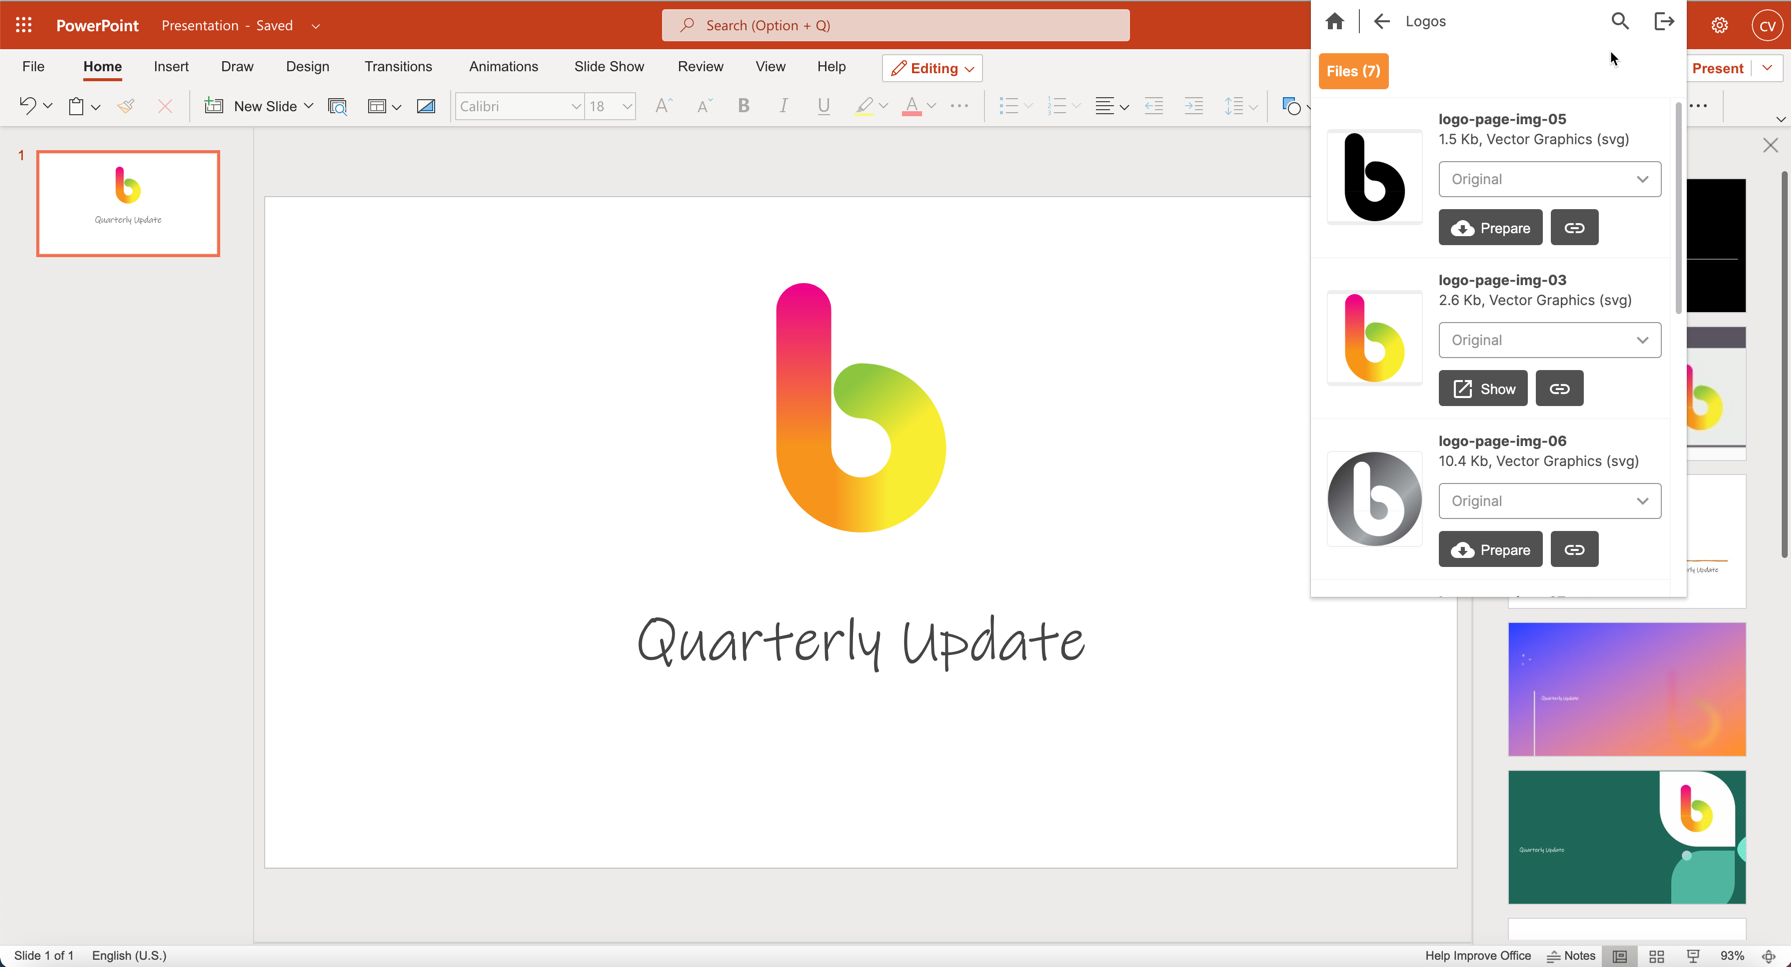Viewport: 1791px width, 967px height.
Task: Select slide 1 thumbnail in slide panel
Action: pyautogui.click(x=128, y=203)
